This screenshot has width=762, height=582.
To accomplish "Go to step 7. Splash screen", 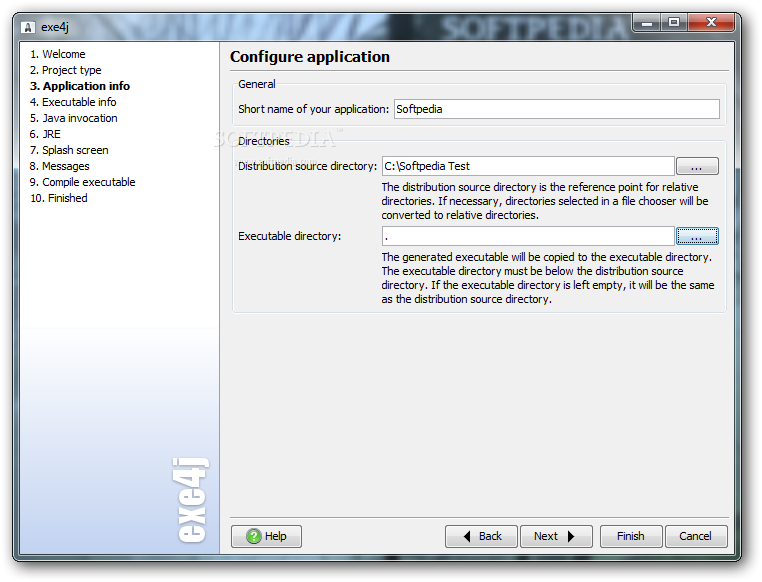I will tap(69, 150).
